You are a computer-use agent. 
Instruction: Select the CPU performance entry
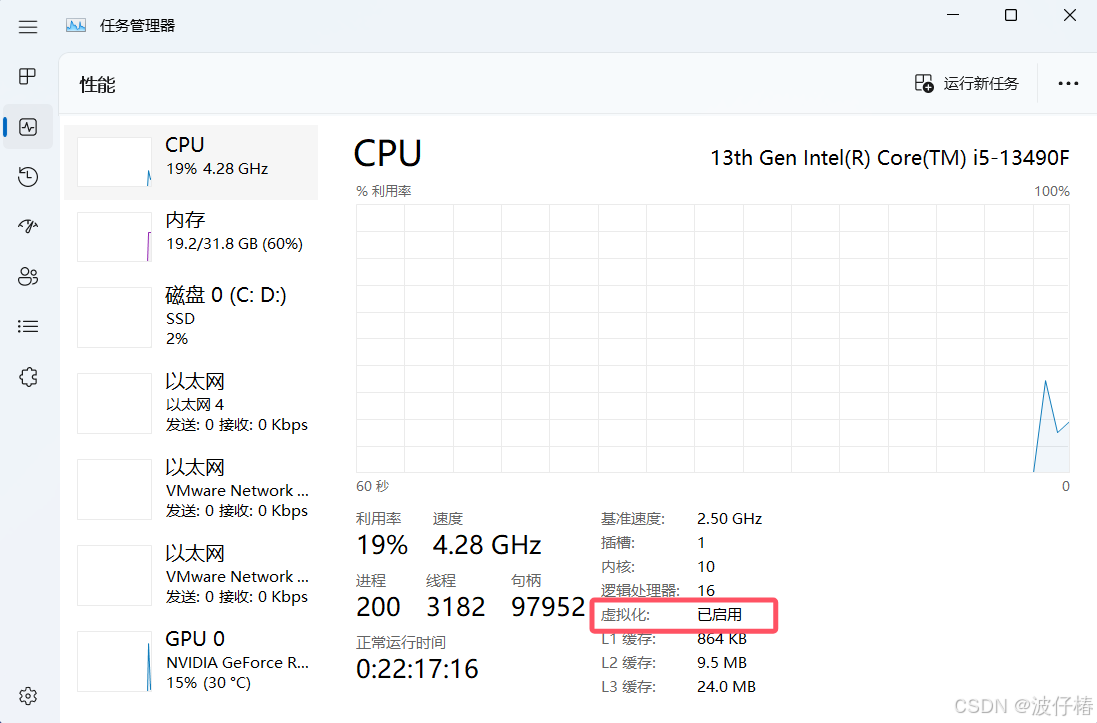[x=191, y=162]
